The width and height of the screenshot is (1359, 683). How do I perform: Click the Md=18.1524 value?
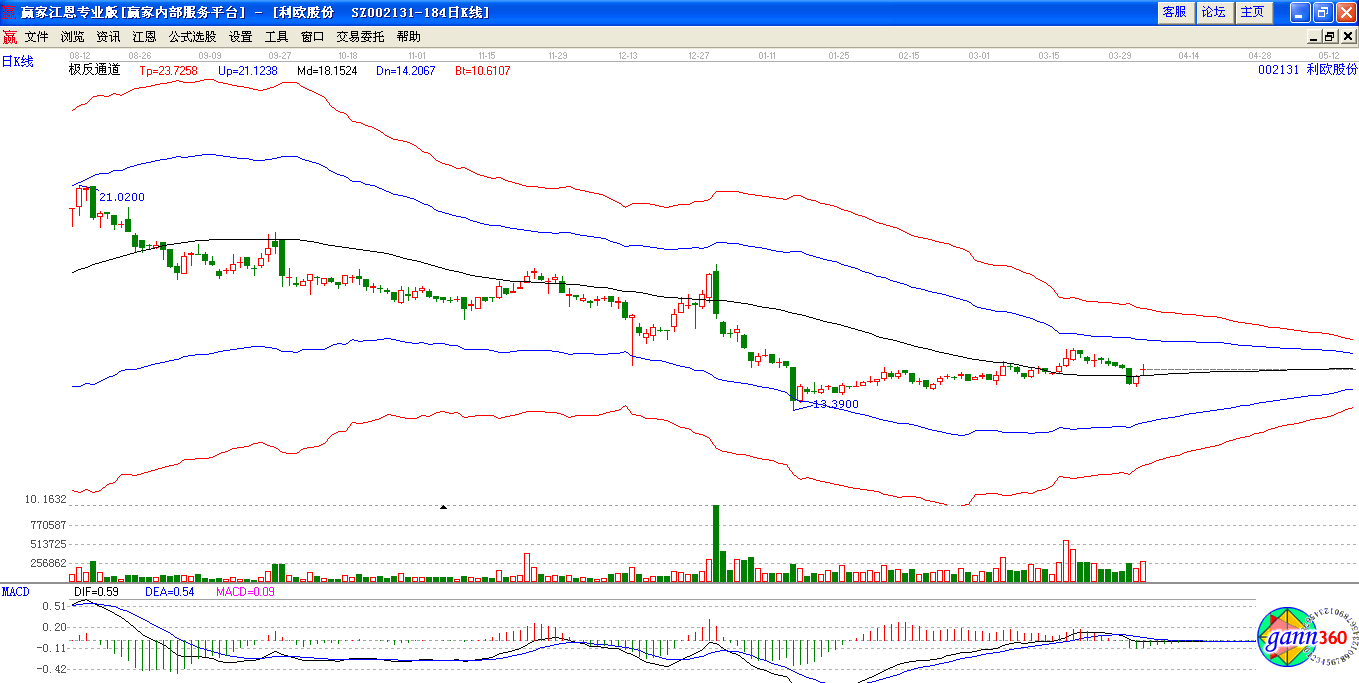pos(327,71)
